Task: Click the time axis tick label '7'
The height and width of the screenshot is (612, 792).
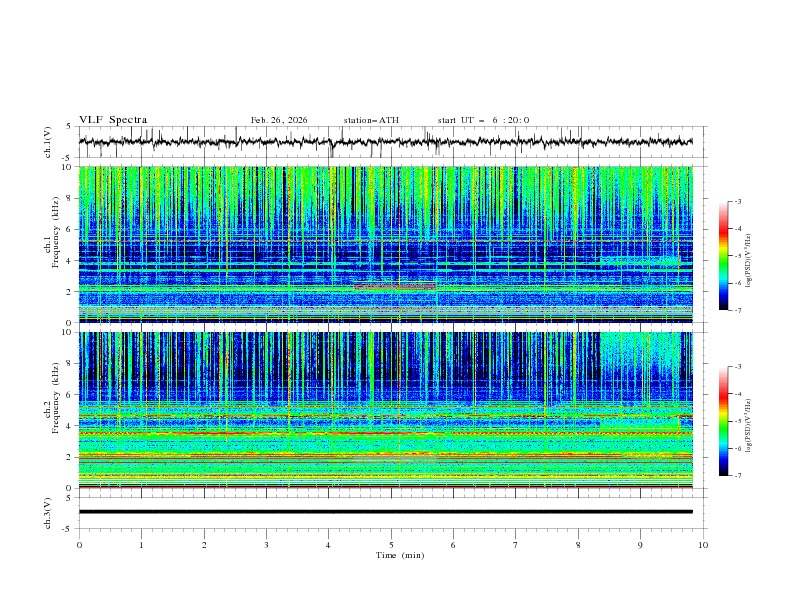Action: (516, 545)
